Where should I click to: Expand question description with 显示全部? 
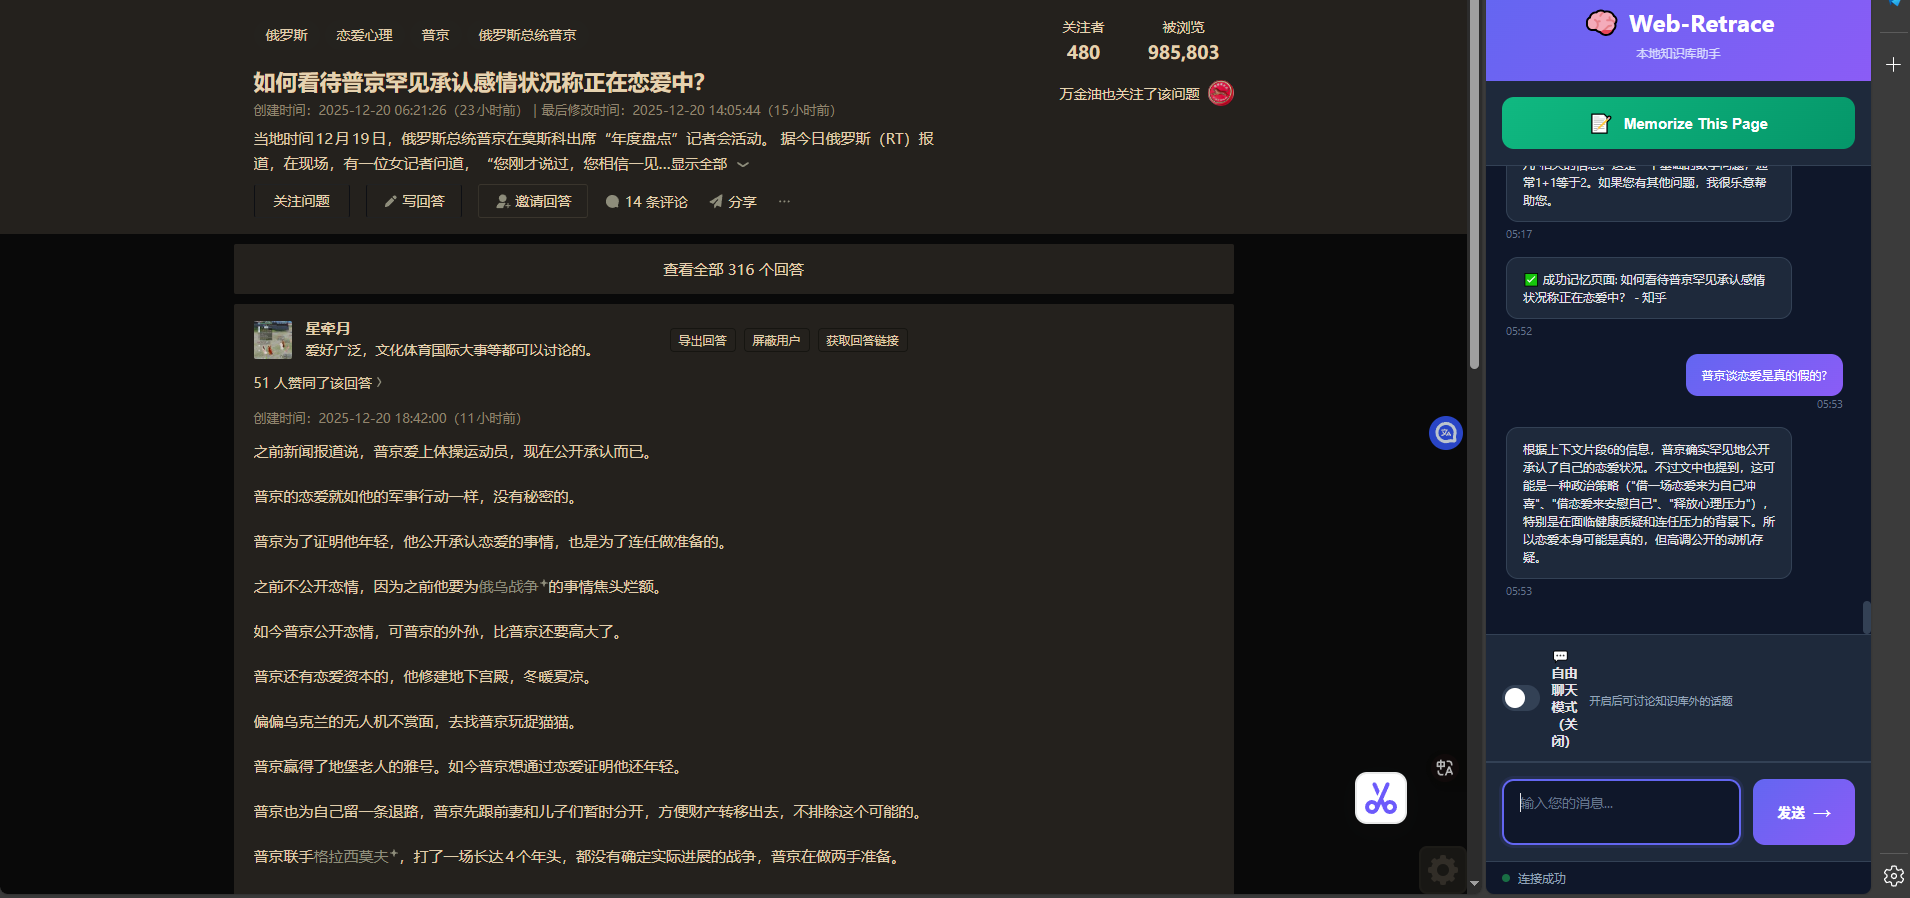pos(708,164)
